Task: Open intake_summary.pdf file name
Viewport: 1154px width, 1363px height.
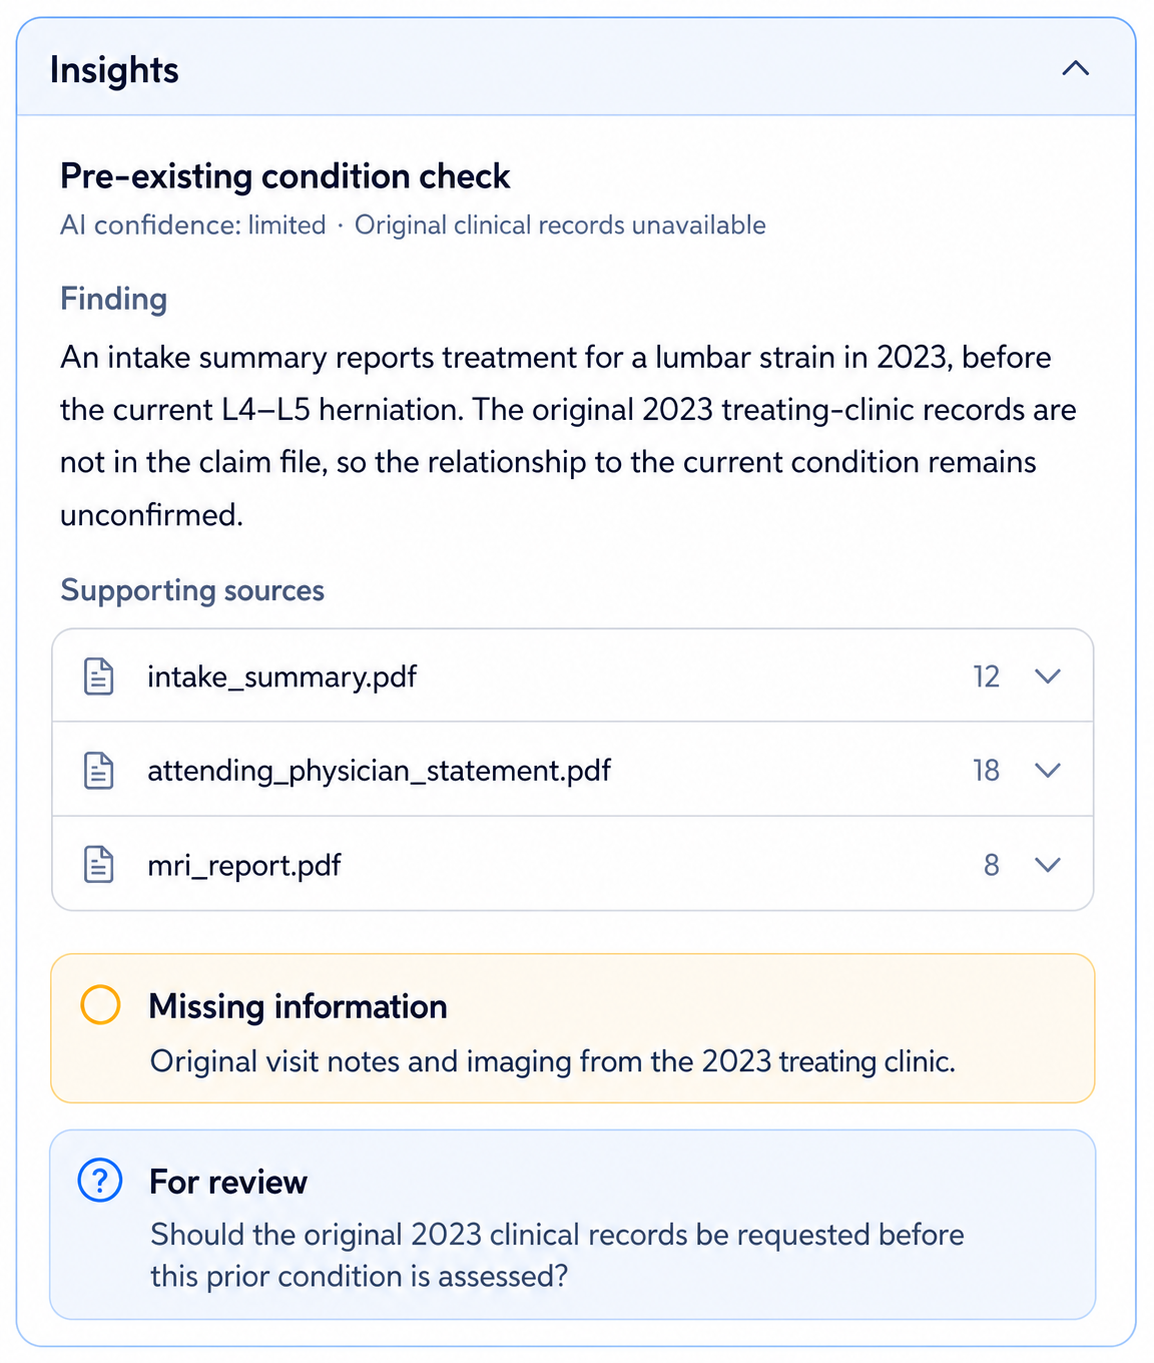Action: pos(282,677)
